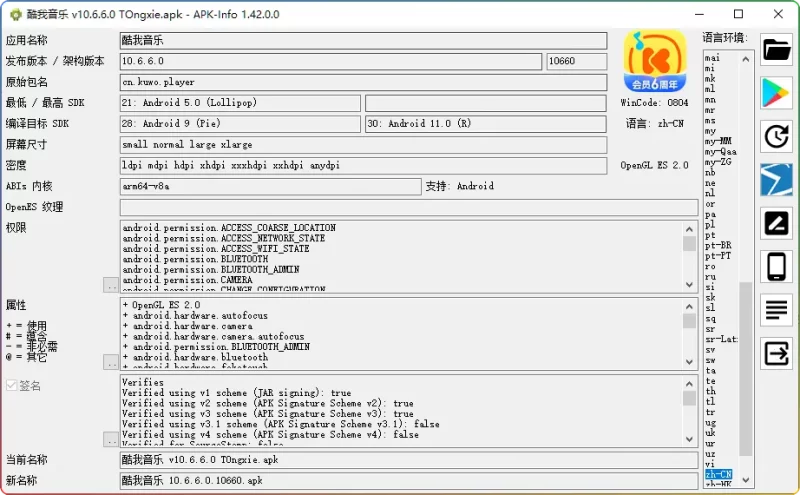
Task: Open the Google Play store icon
Action: 777,92
